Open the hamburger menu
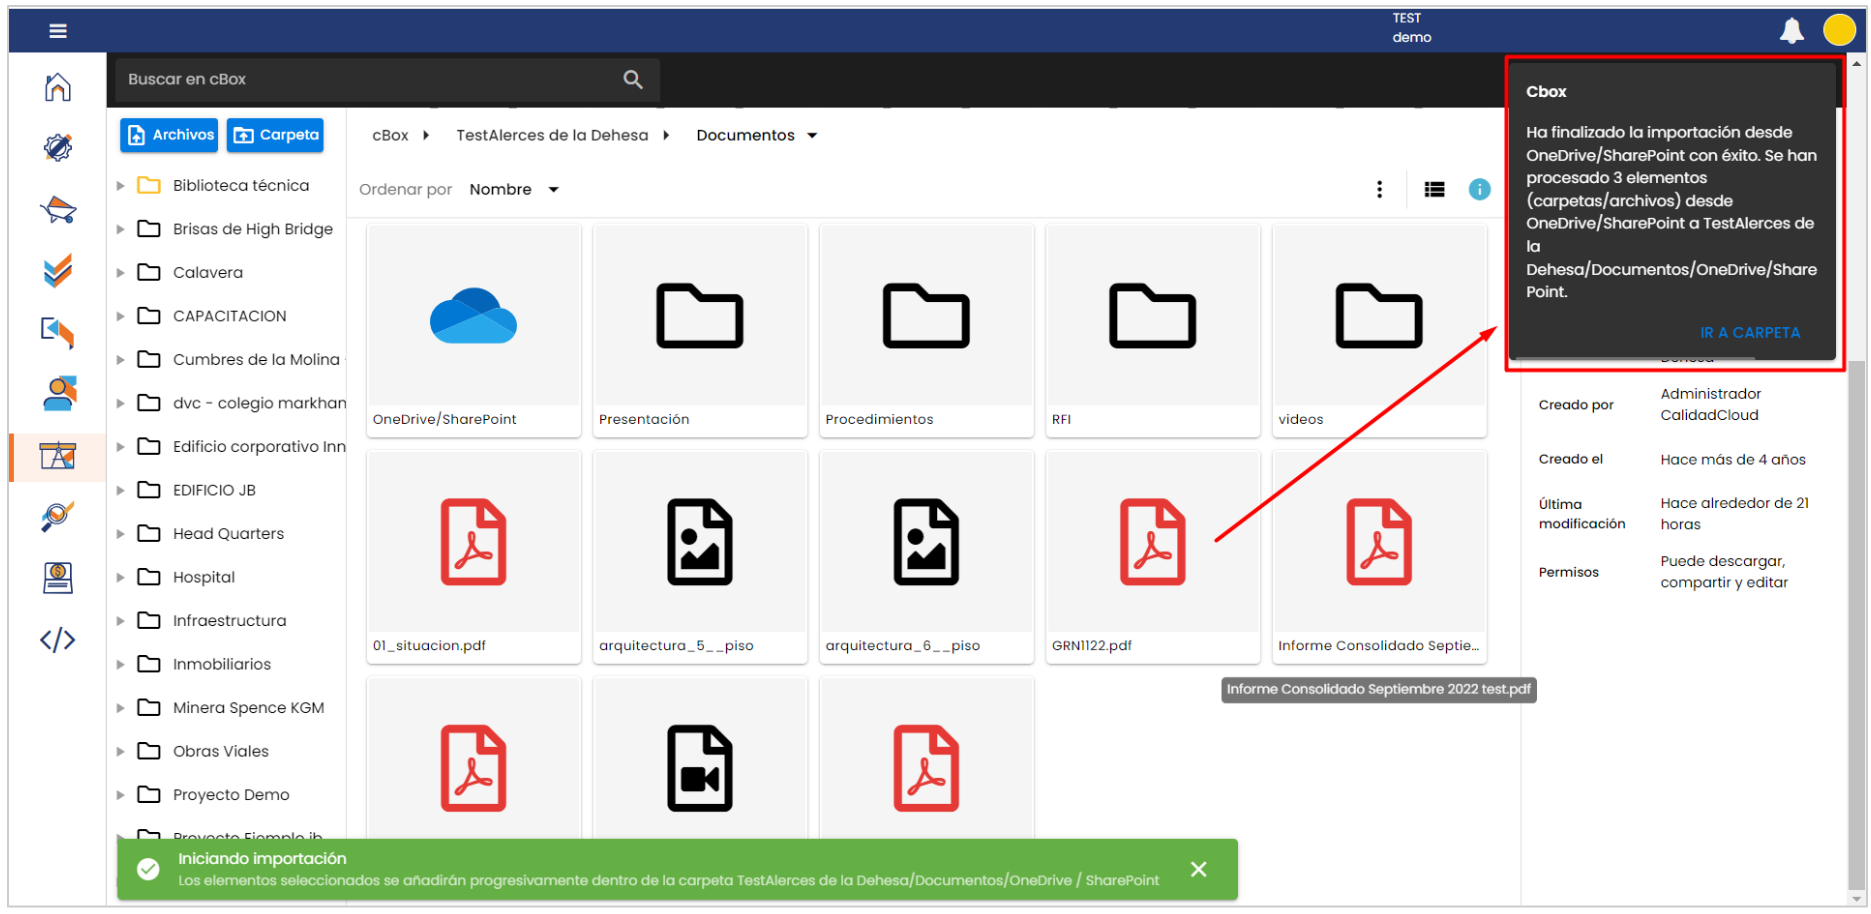1871x914 pixels. point(58,31)
